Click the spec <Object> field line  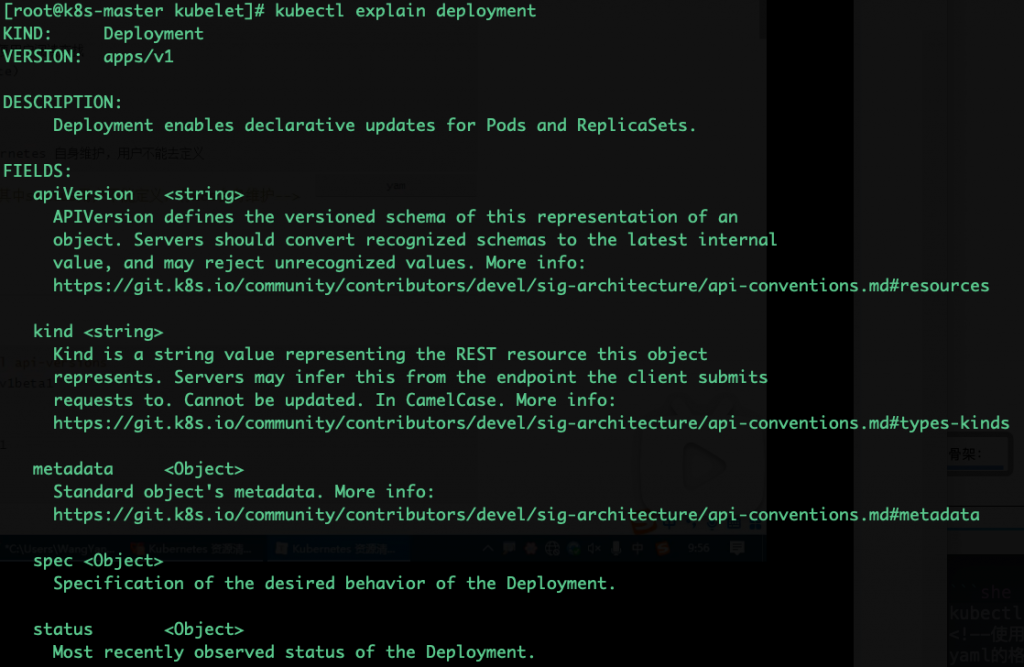(x=98, y=561)
